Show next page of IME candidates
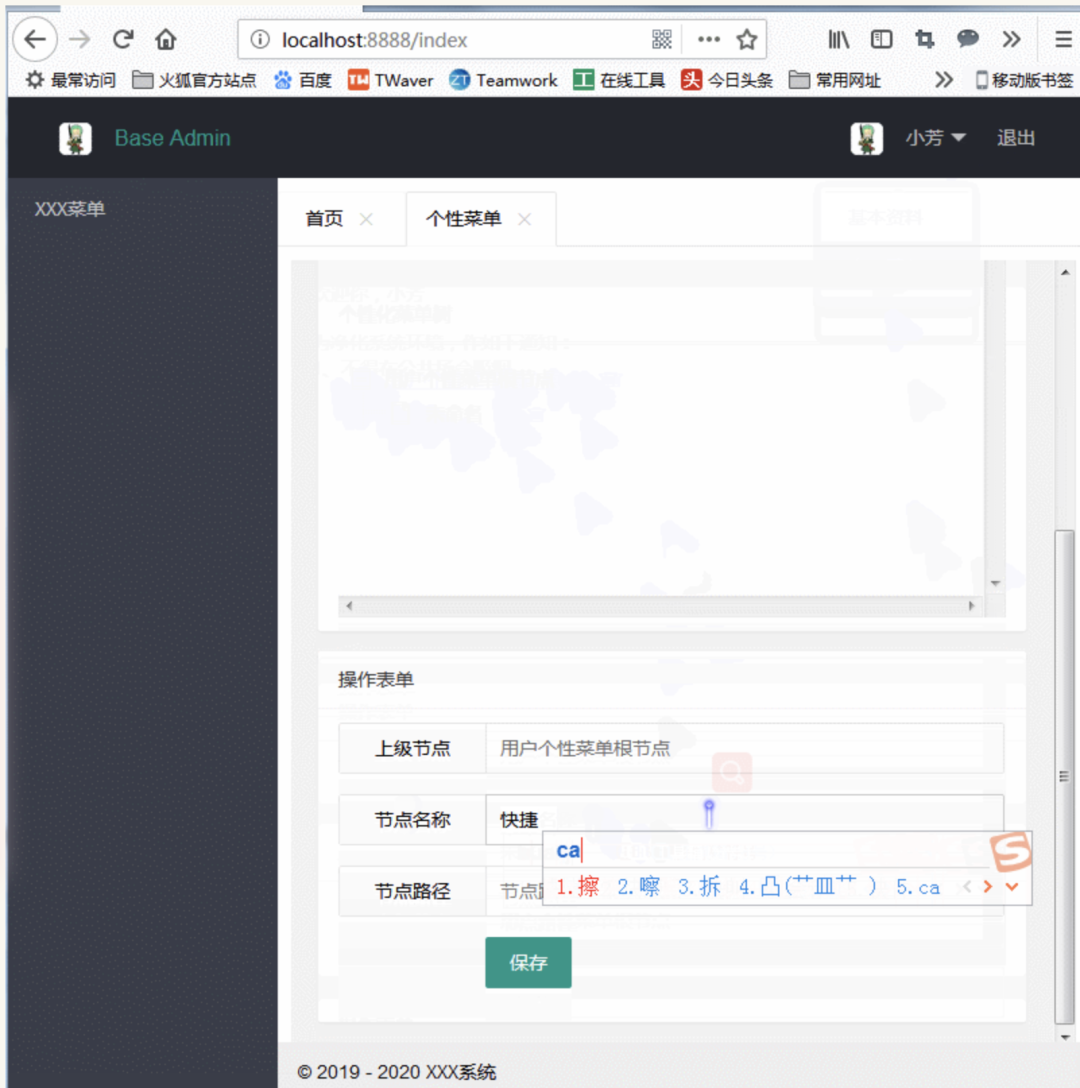The height and width of the screenshot is (1088, 1080). coord(988,886)
